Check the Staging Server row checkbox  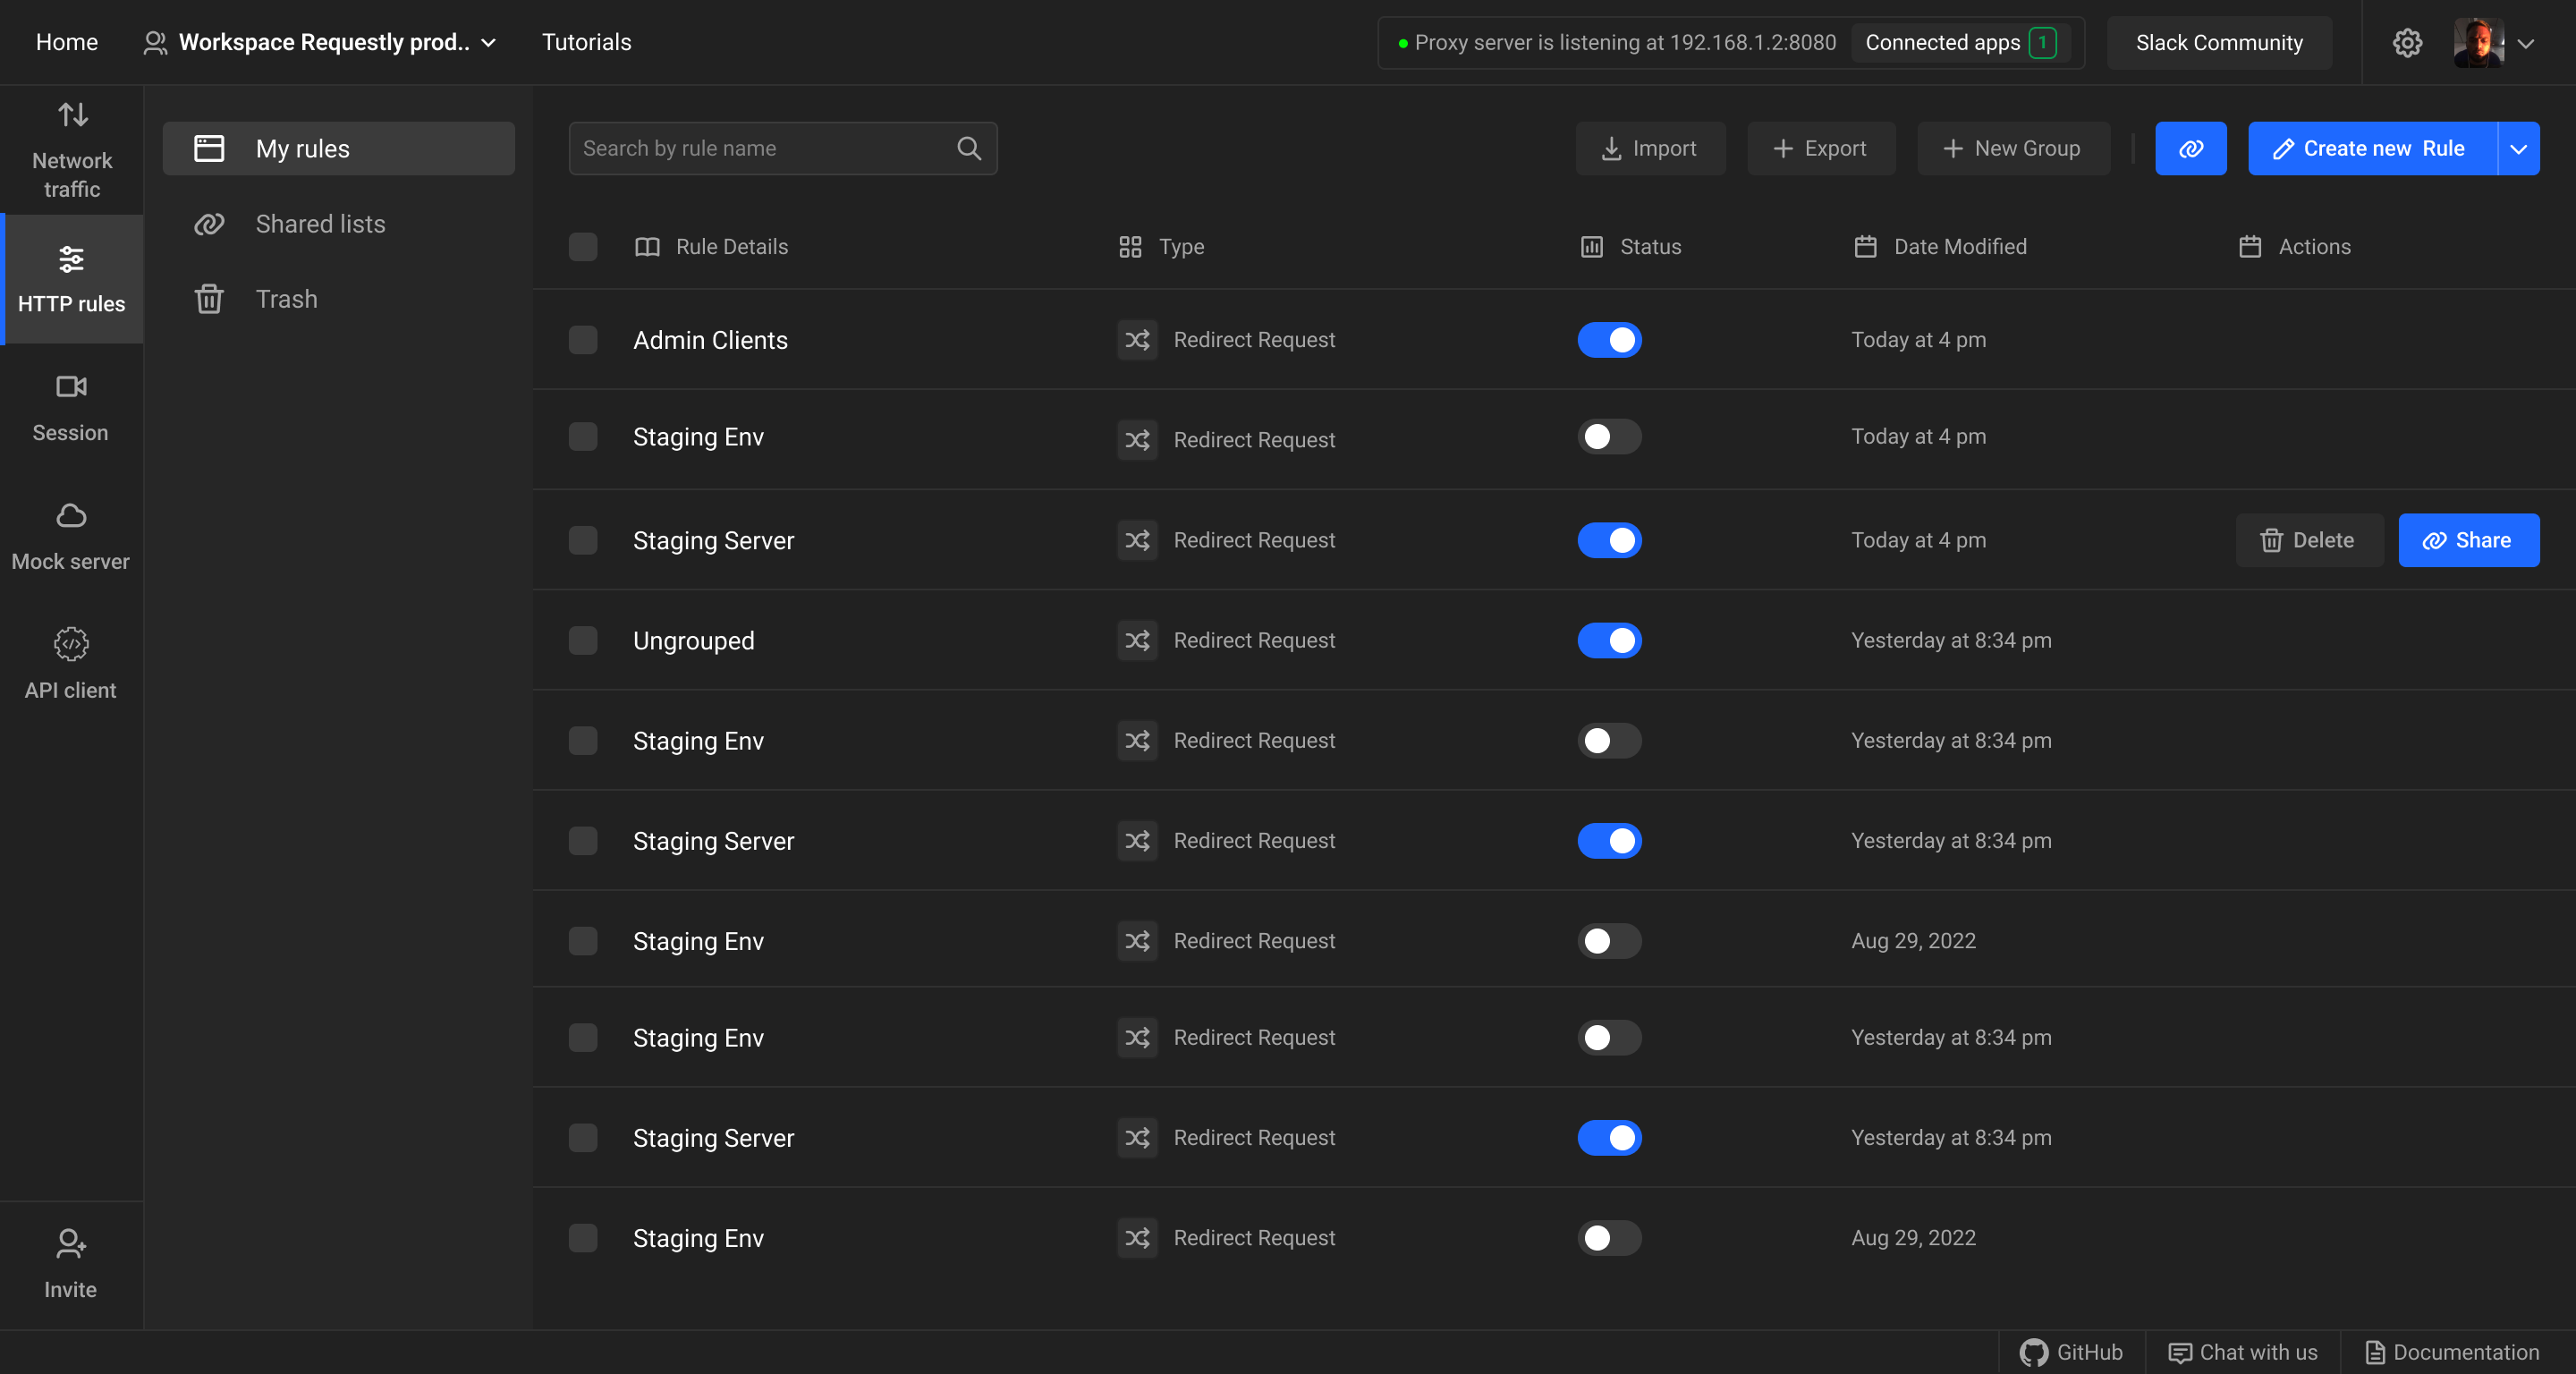pyautogui.click(x=584, y=540)
